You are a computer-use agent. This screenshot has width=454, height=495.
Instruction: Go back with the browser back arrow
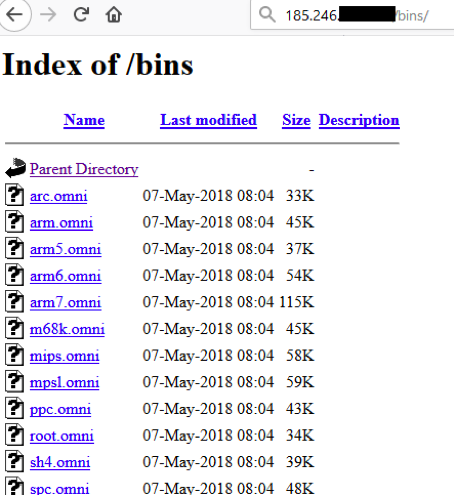(14, 15)
